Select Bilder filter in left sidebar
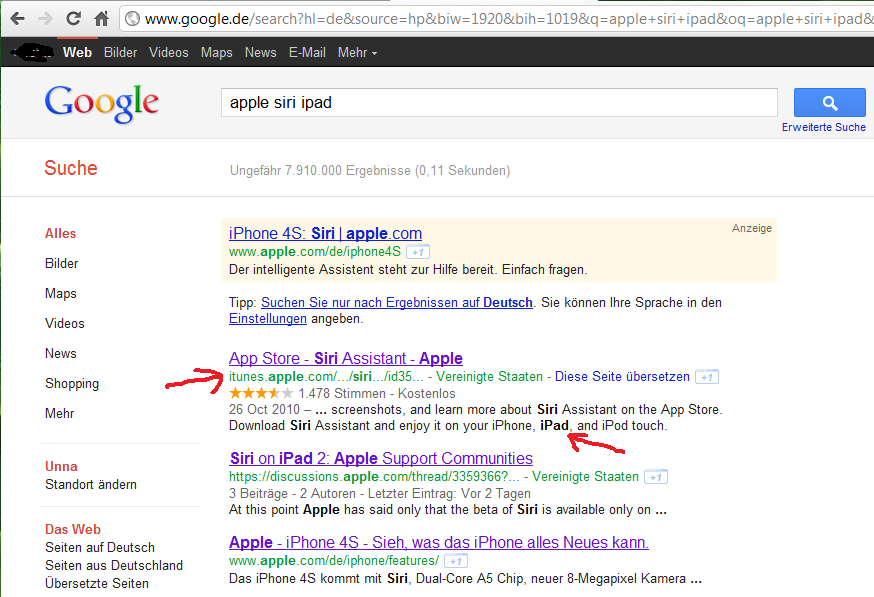This screenshot has width=874, height=597. tap(61, 264)
